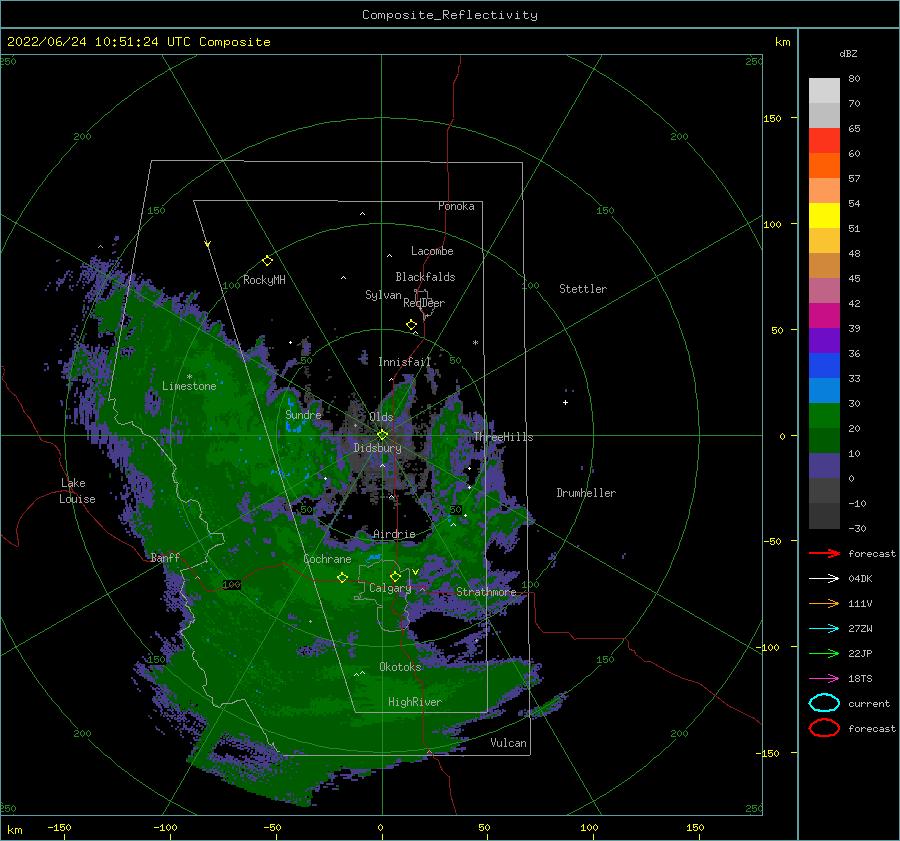Viewport: 900px width, 841px height.
Task: Select the indigo swatch between 10 and 0 dBZ
Action: 824,466
